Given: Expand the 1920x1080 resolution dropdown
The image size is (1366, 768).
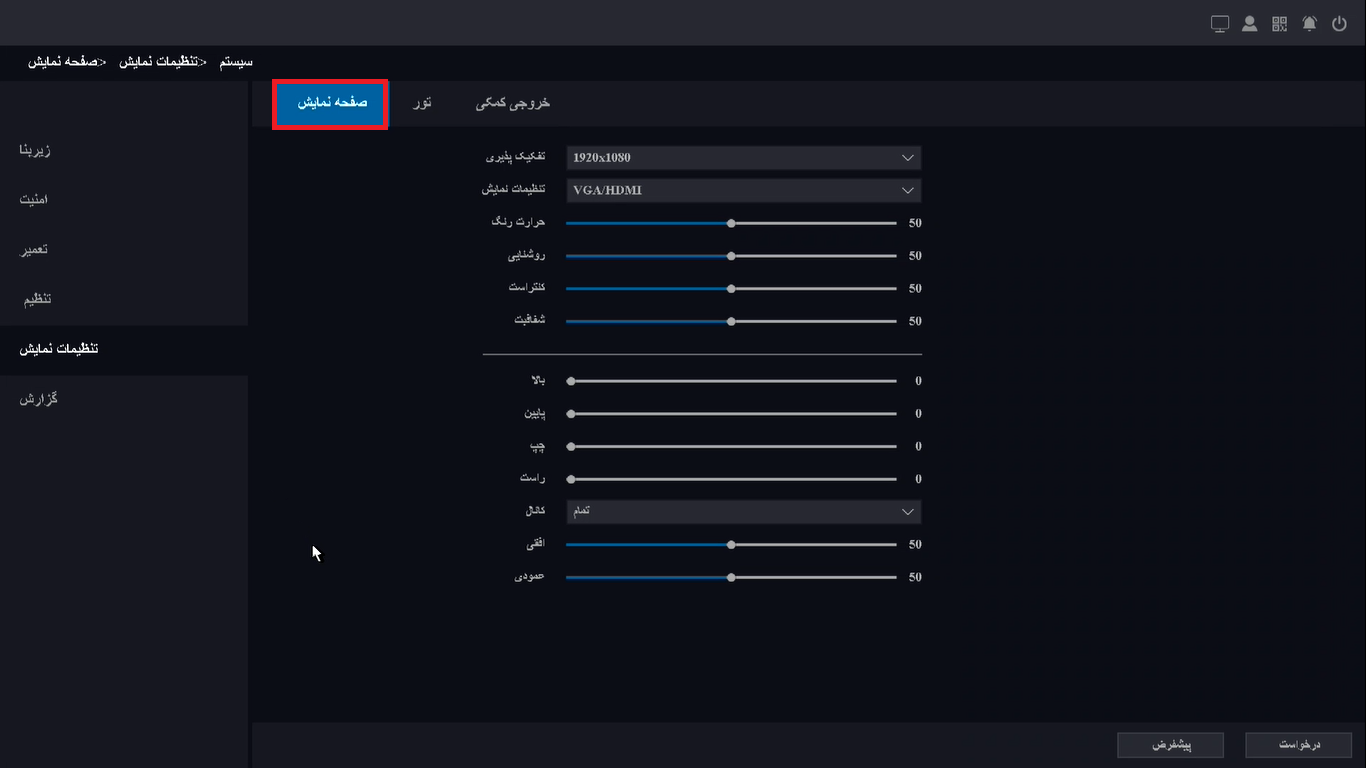Looking at the screenshot, I should tap(743, 158).
